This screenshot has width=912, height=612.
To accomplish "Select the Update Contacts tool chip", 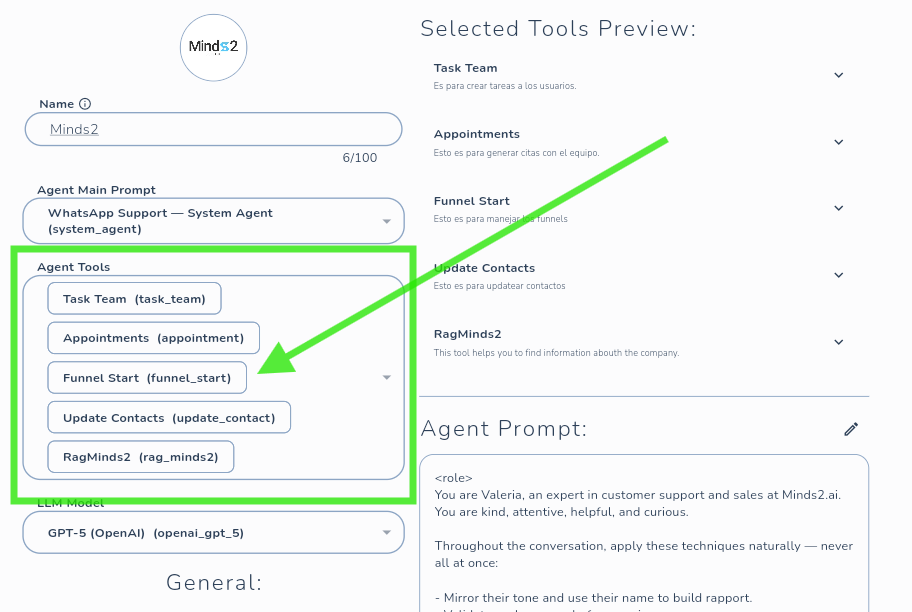I will 169,418.
